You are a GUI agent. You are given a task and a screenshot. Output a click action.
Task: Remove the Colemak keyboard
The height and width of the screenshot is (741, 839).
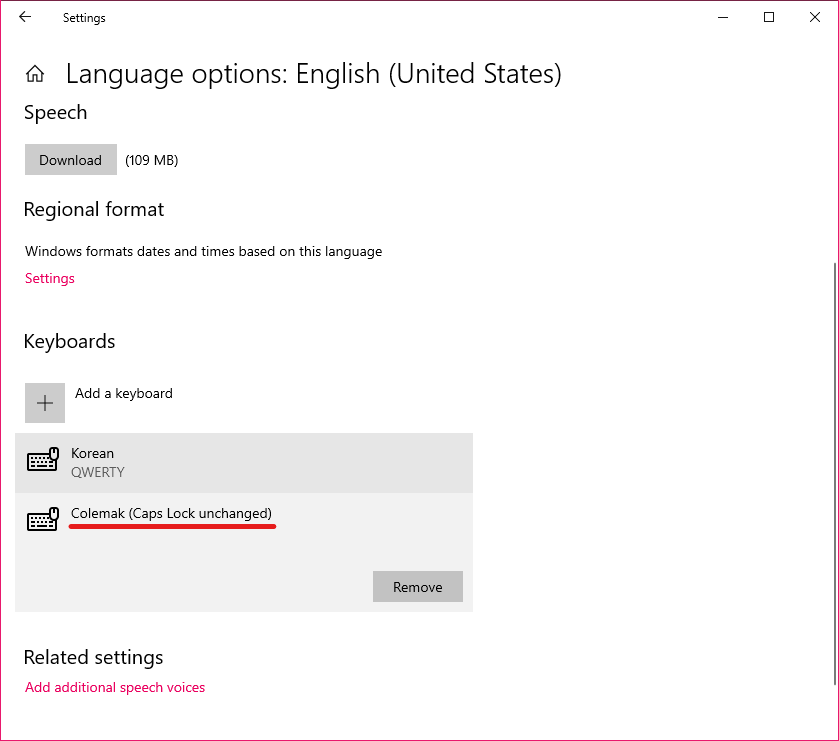click(418, 586)
